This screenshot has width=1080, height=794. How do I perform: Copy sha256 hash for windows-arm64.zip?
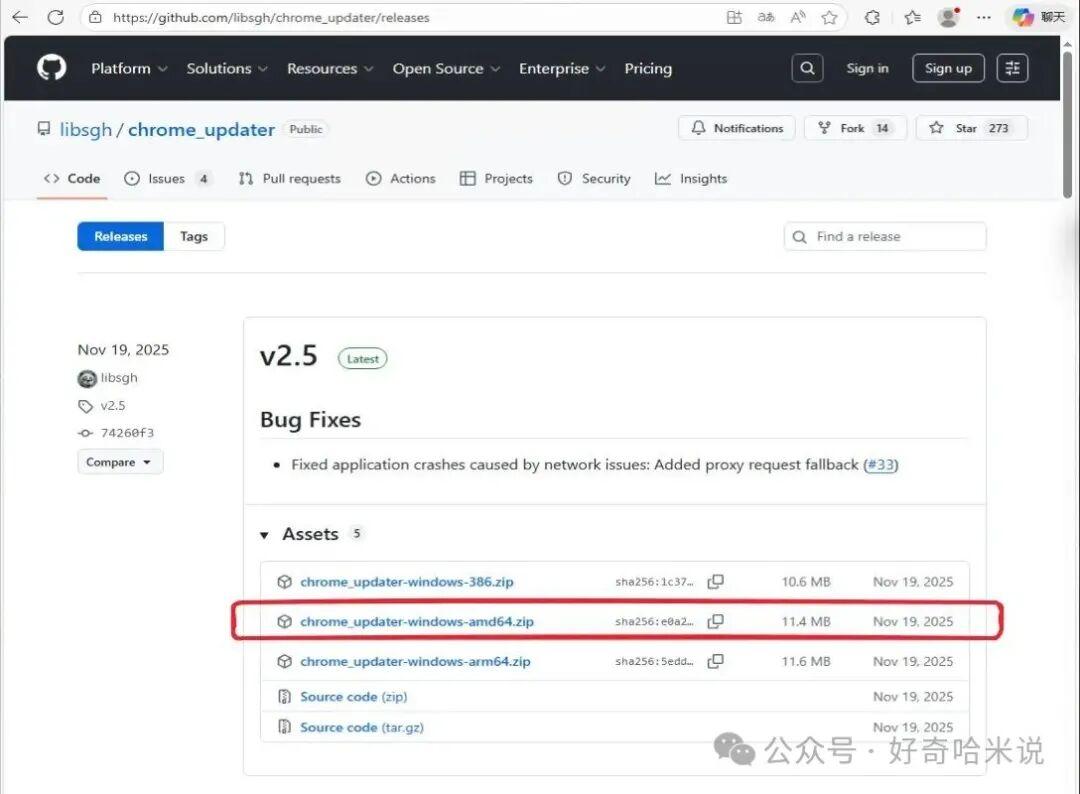pos(716,661)
